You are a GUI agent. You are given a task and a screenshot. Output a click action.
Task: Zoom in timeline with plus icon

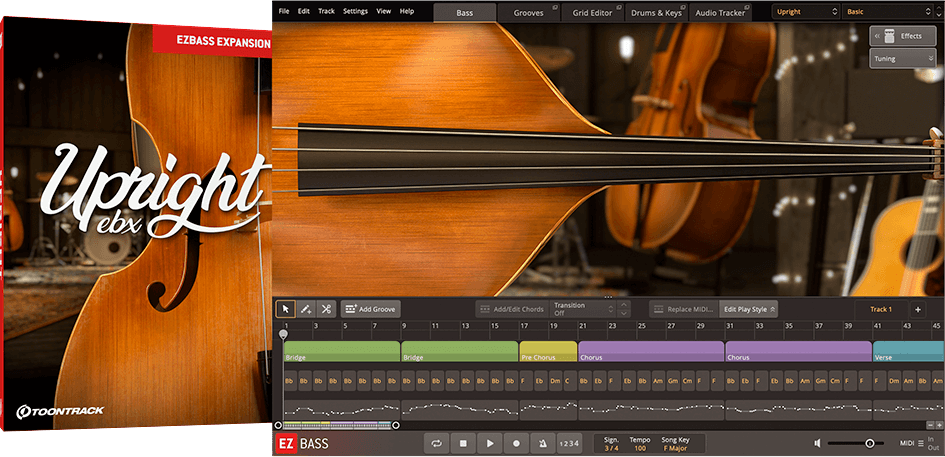940,425
